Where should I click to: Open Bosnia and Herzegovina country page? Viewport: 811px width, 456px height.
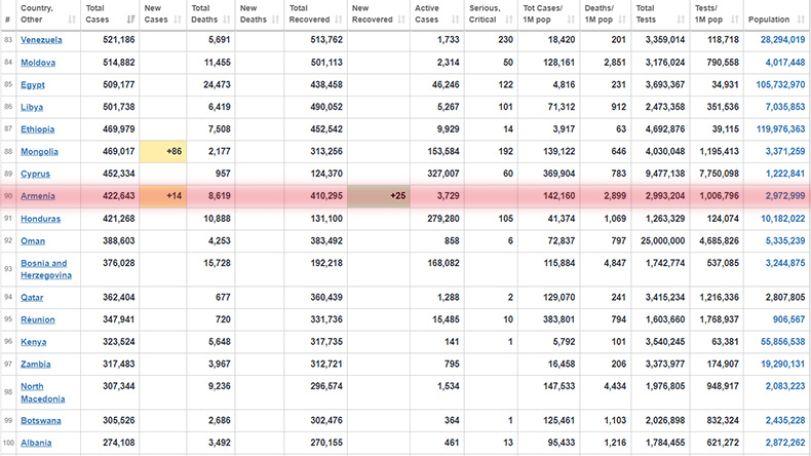[x=46, y=269]
